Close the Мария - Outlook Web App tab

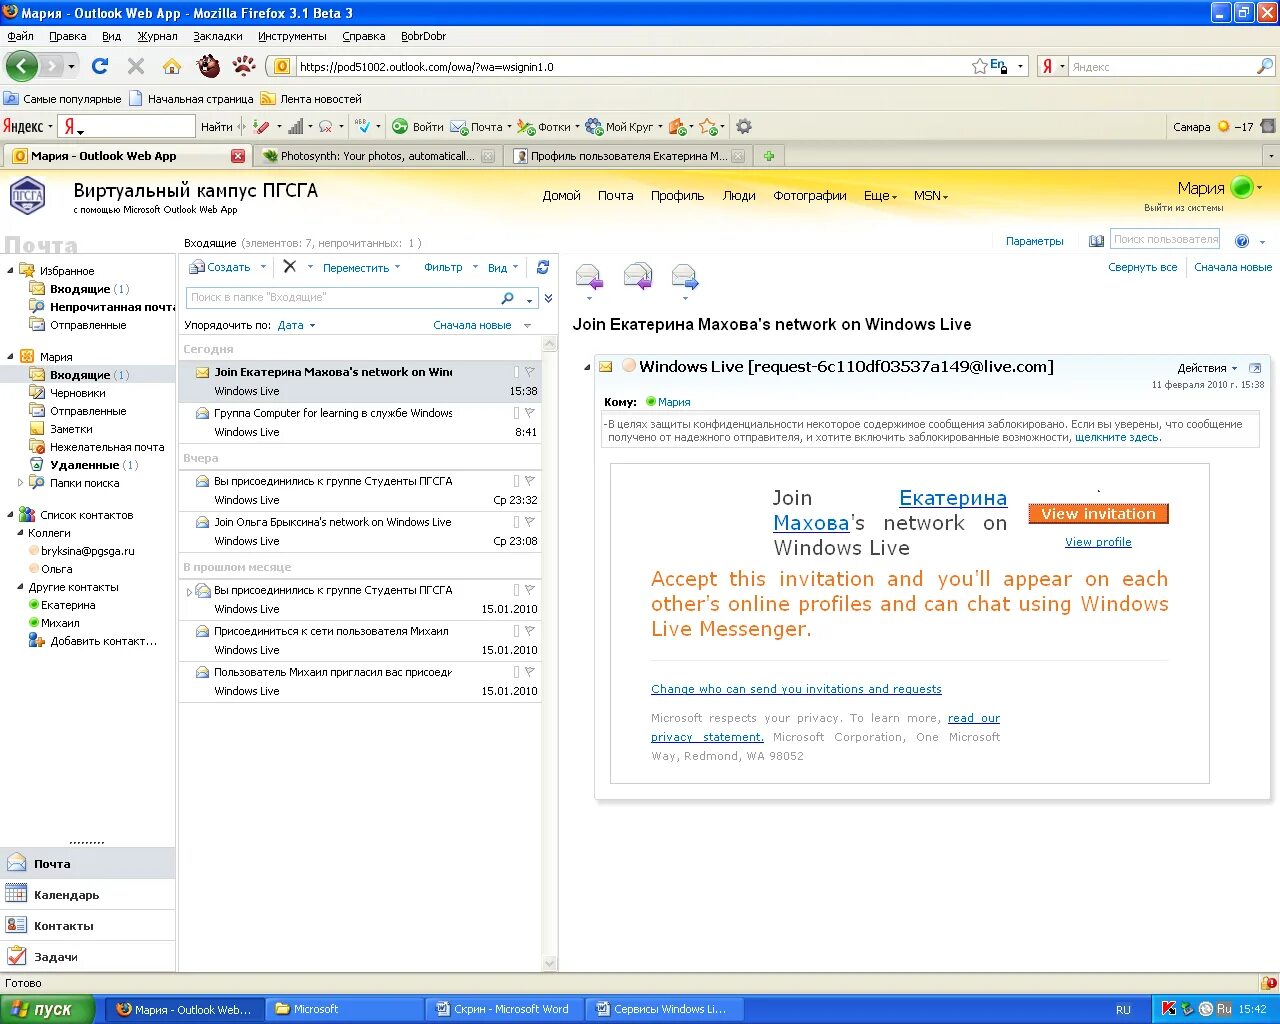[x=238, y=156]
